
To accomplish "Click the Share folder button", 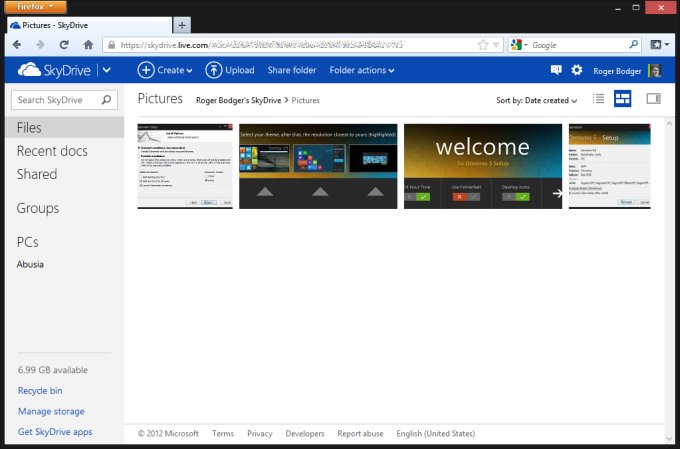I will coord(292,70).
